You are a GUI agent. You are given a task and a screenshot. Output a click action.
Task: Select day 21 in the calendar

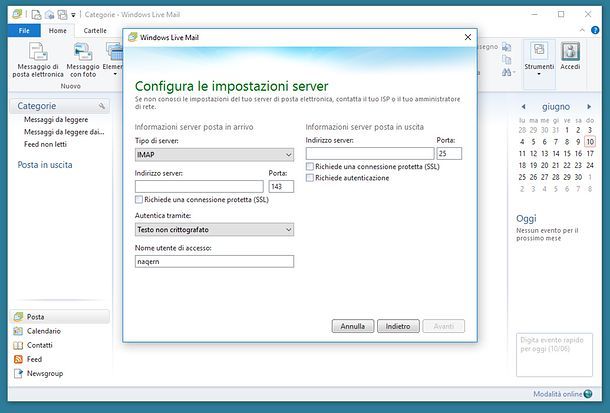click(556, 165)
